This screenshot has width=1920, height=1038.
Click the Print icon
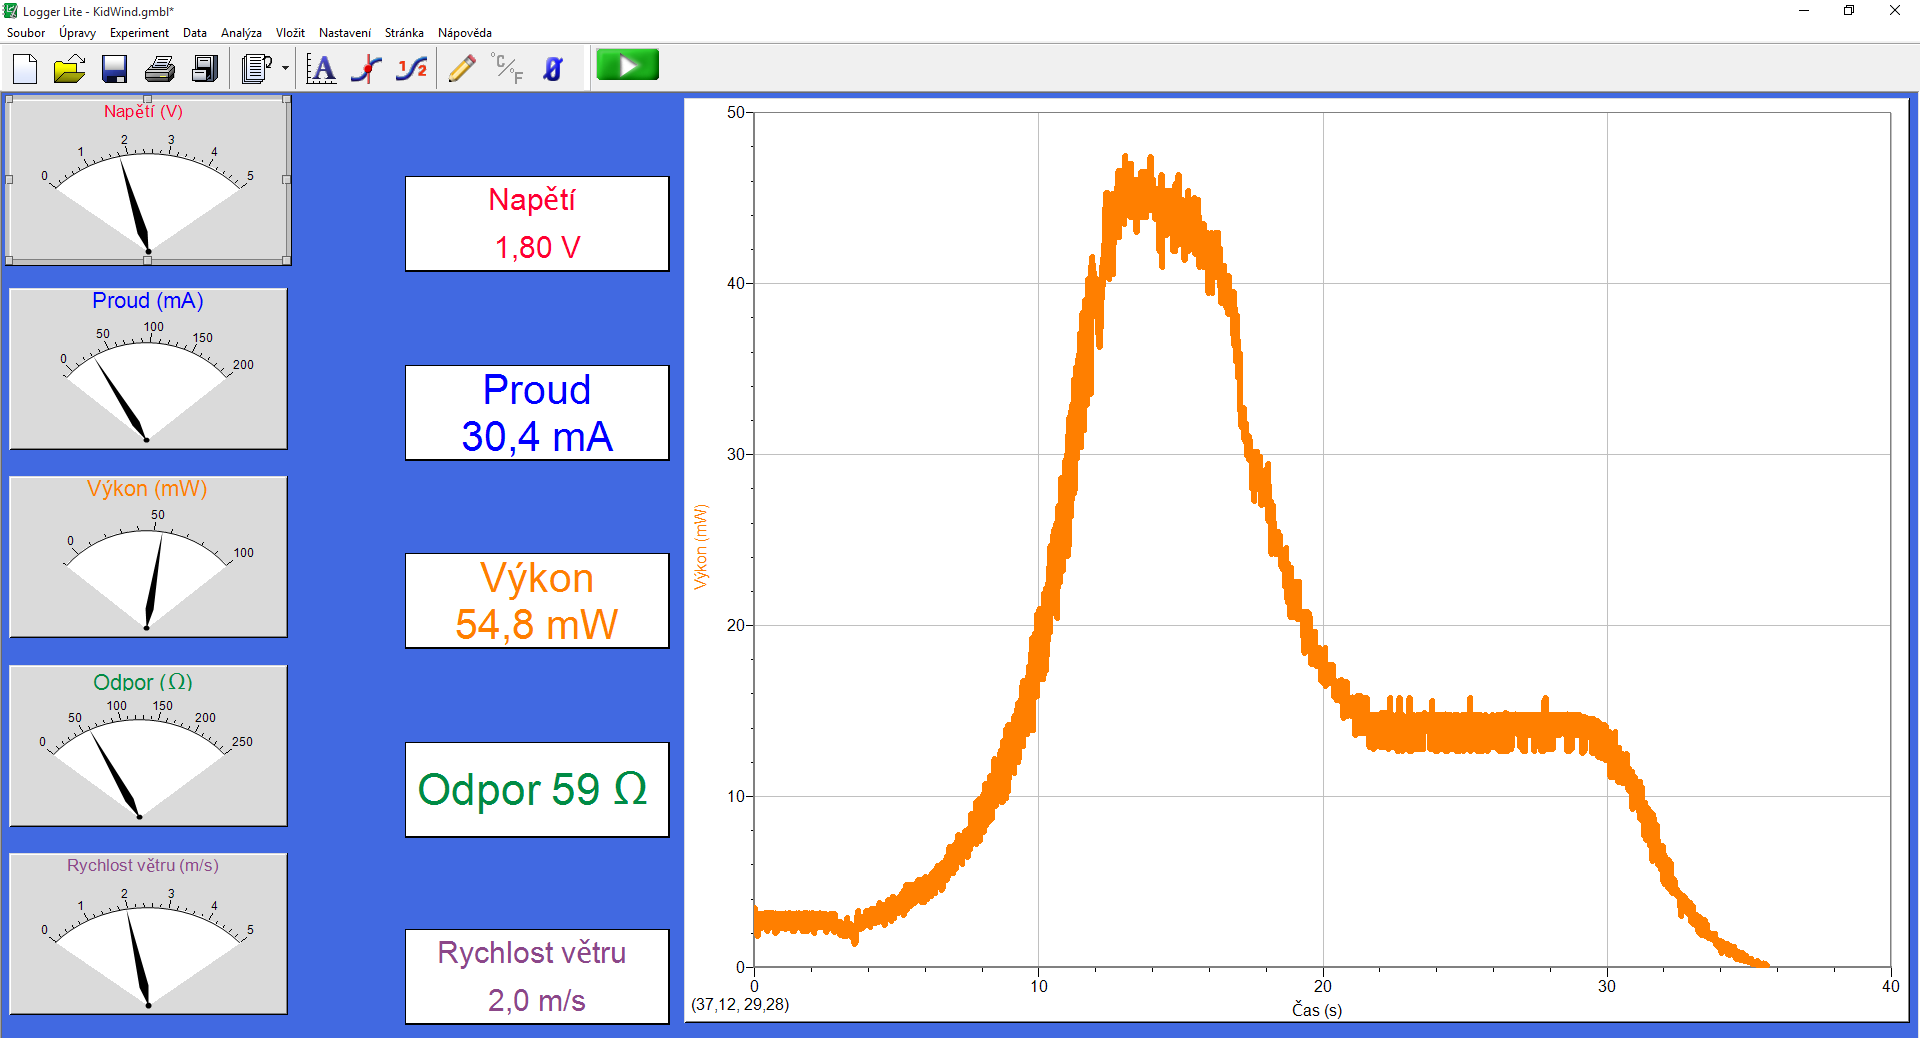160,68
